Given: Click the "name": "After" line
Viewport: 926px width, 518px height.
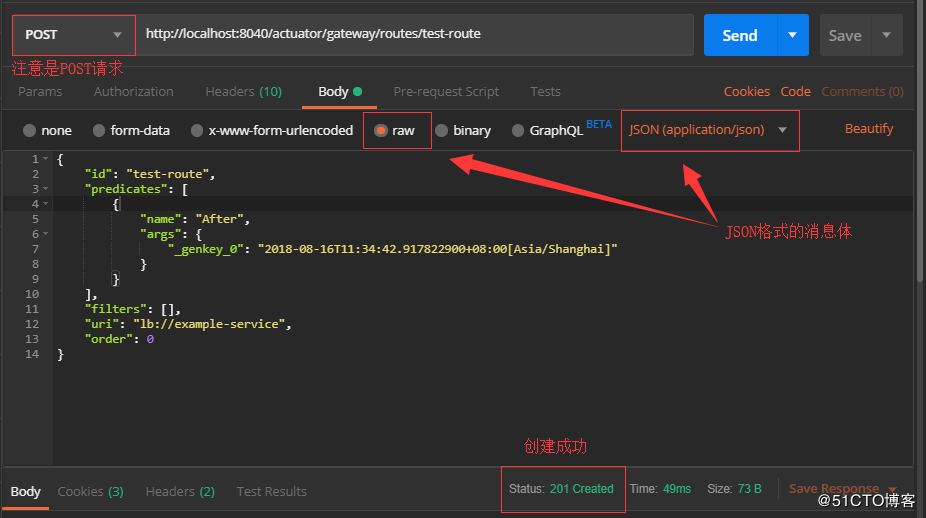Looking at the screenshot, I should point(195,219).
